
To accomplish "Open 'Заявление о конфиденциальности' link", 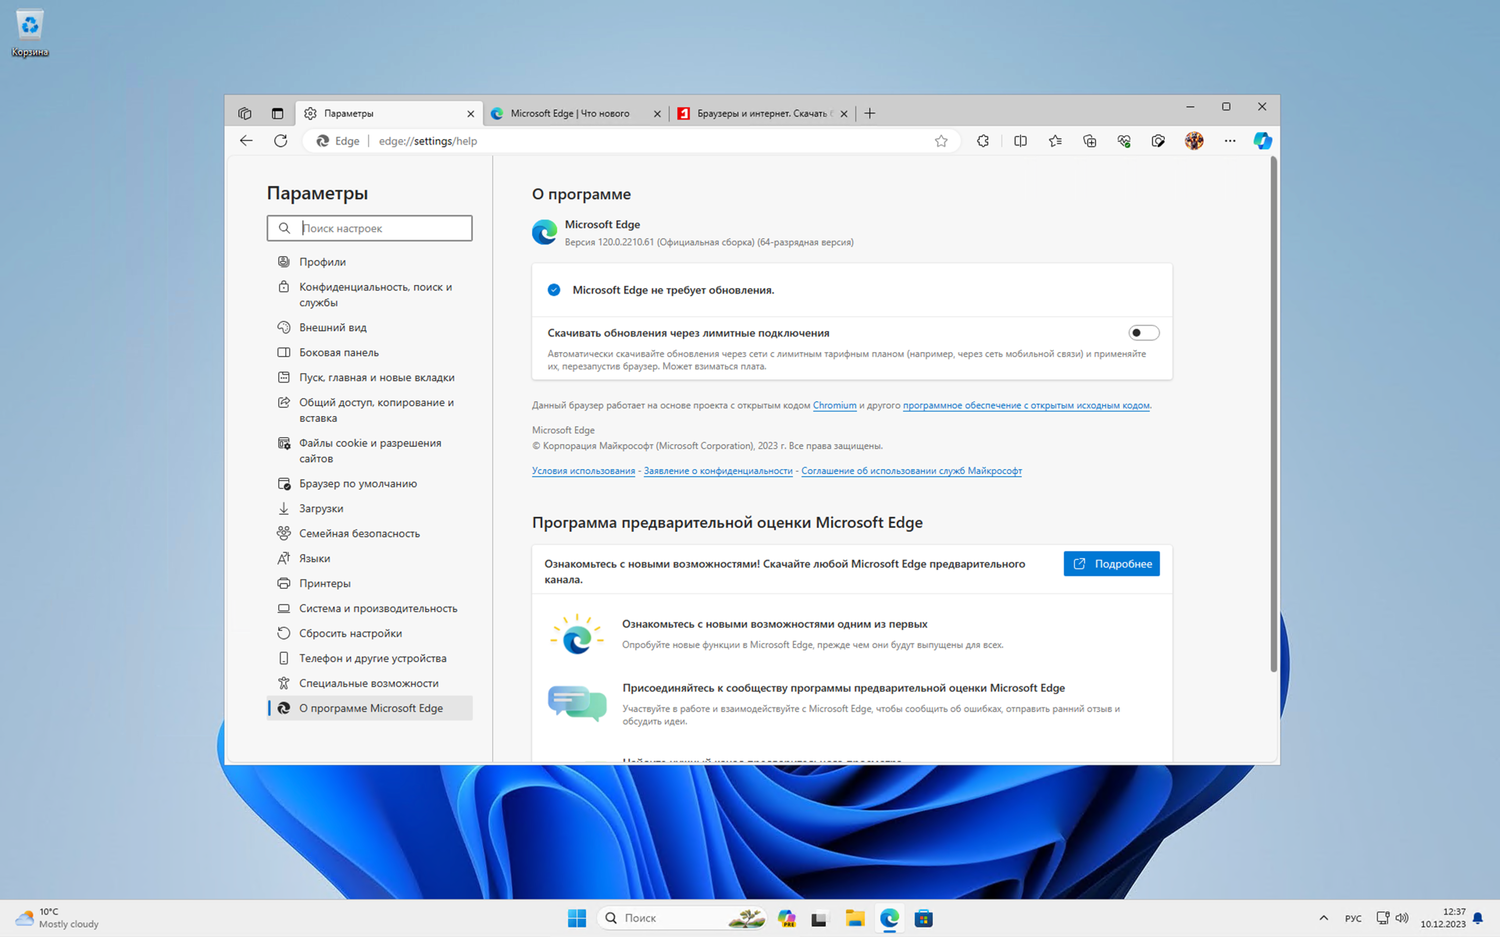I will tap(718, 471).
